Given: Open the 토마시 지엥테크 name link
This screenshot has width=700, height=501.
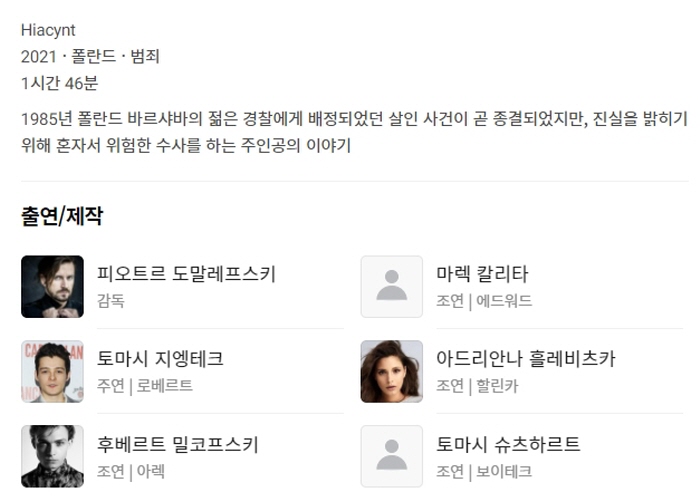Looking at the screenshot, I should pos(160,359).
